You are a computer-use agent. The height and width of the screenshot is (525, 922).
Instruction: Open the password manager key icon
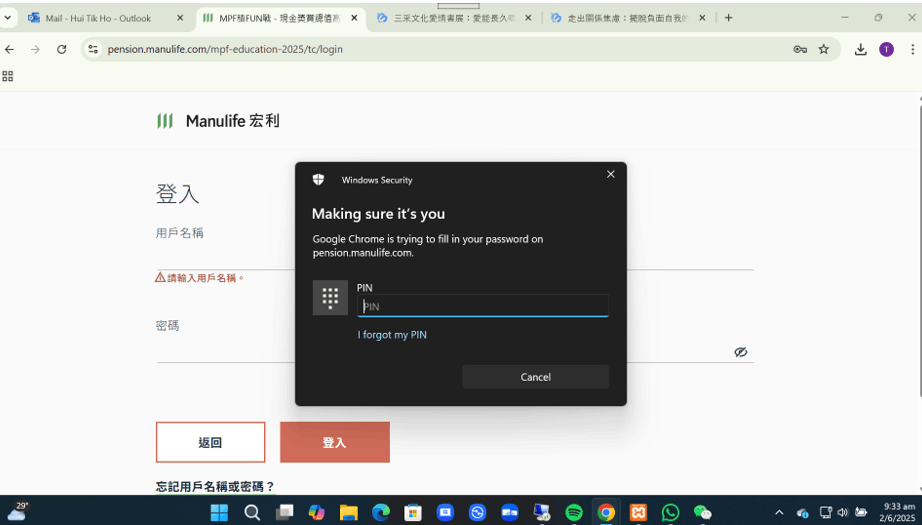click(800, 49)
